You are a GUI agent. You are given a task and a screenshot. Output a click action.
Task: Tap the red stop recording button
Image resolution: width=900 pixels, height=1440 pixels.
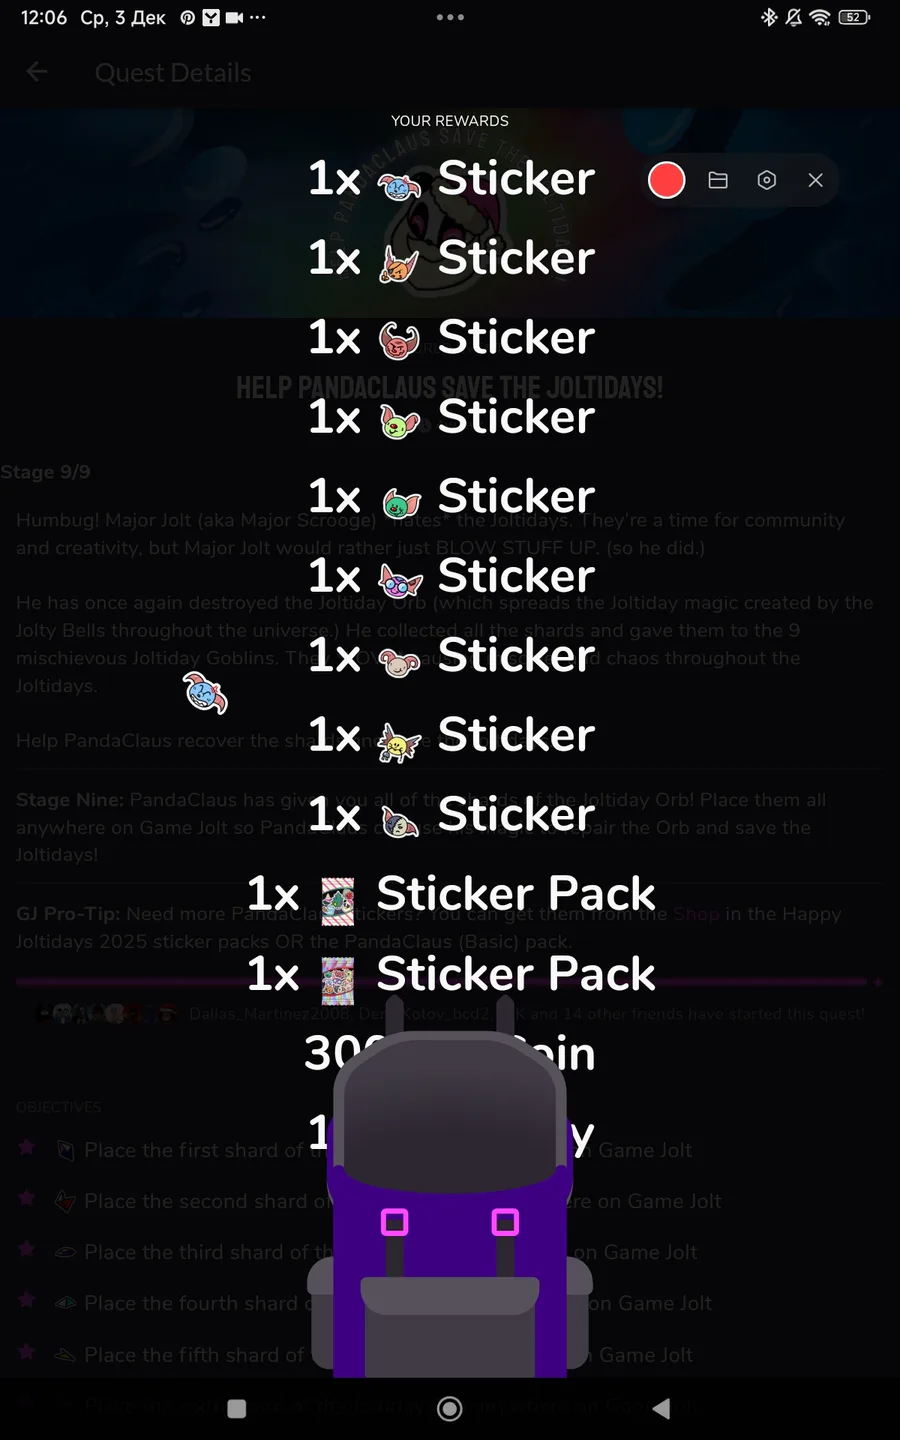[x=666, y=180]
